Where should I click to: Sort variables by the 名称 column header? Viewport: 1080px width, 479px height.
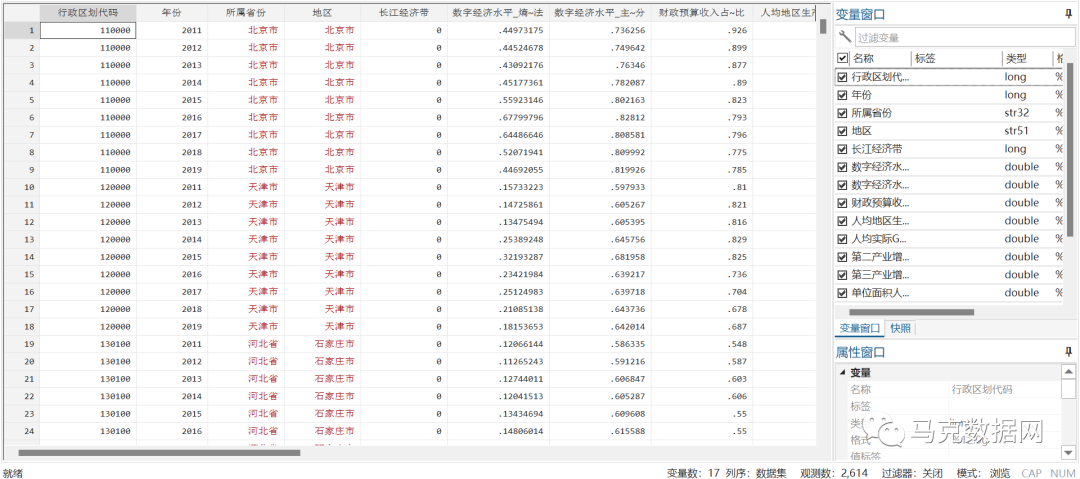tap(880, 59)
